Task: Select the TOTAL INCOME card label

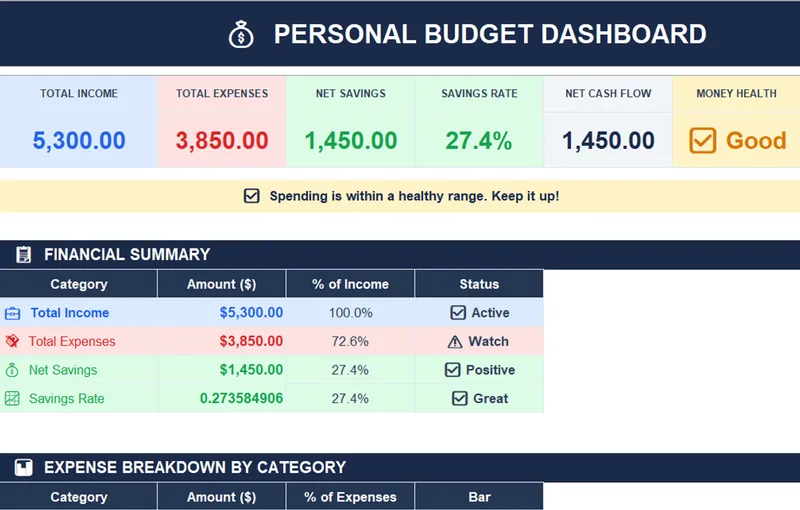Action: tap(79, 93)
